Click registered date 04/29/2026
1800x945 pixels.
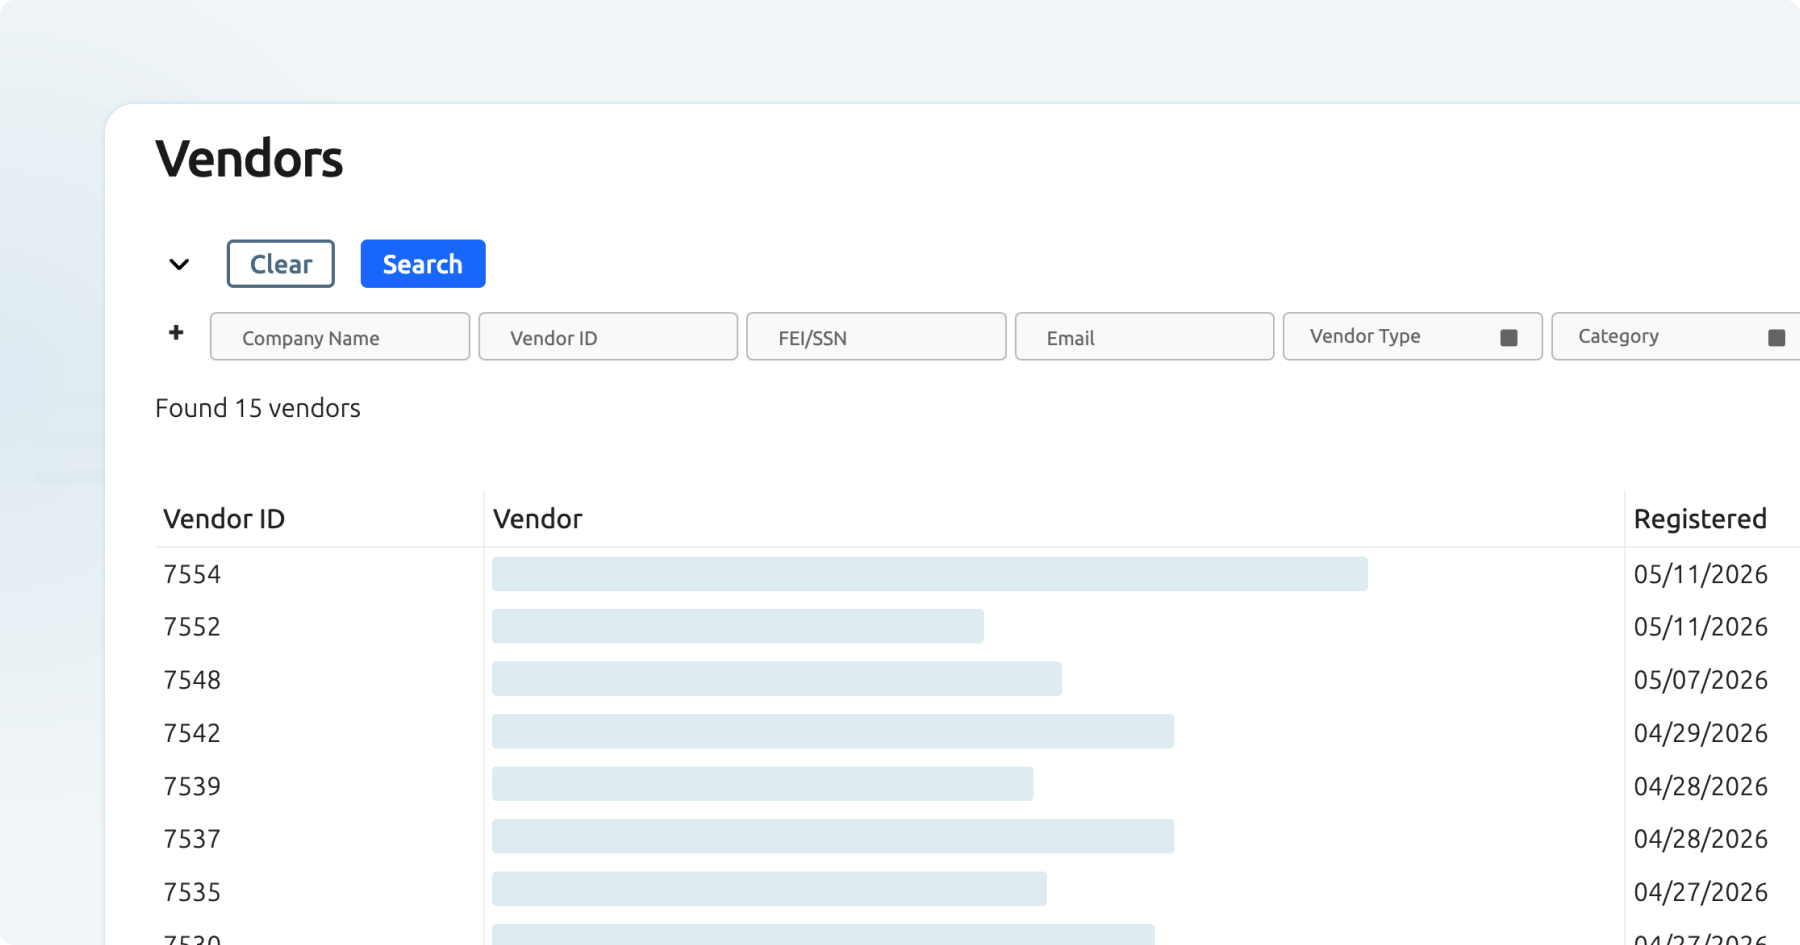point(1701,733)
